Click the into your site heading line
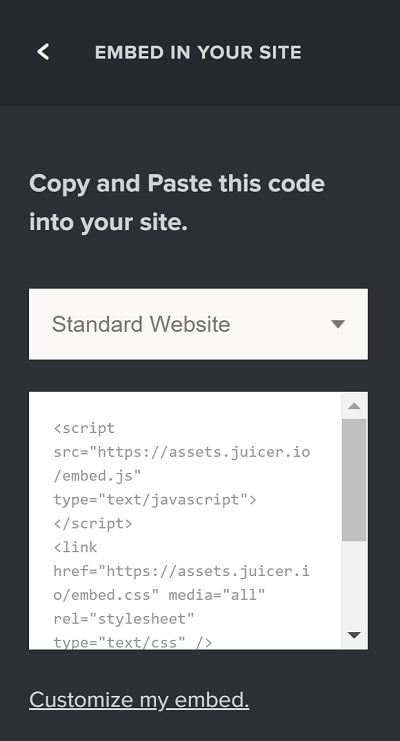Screen dimensions: 400x741 tap(109, 222)
